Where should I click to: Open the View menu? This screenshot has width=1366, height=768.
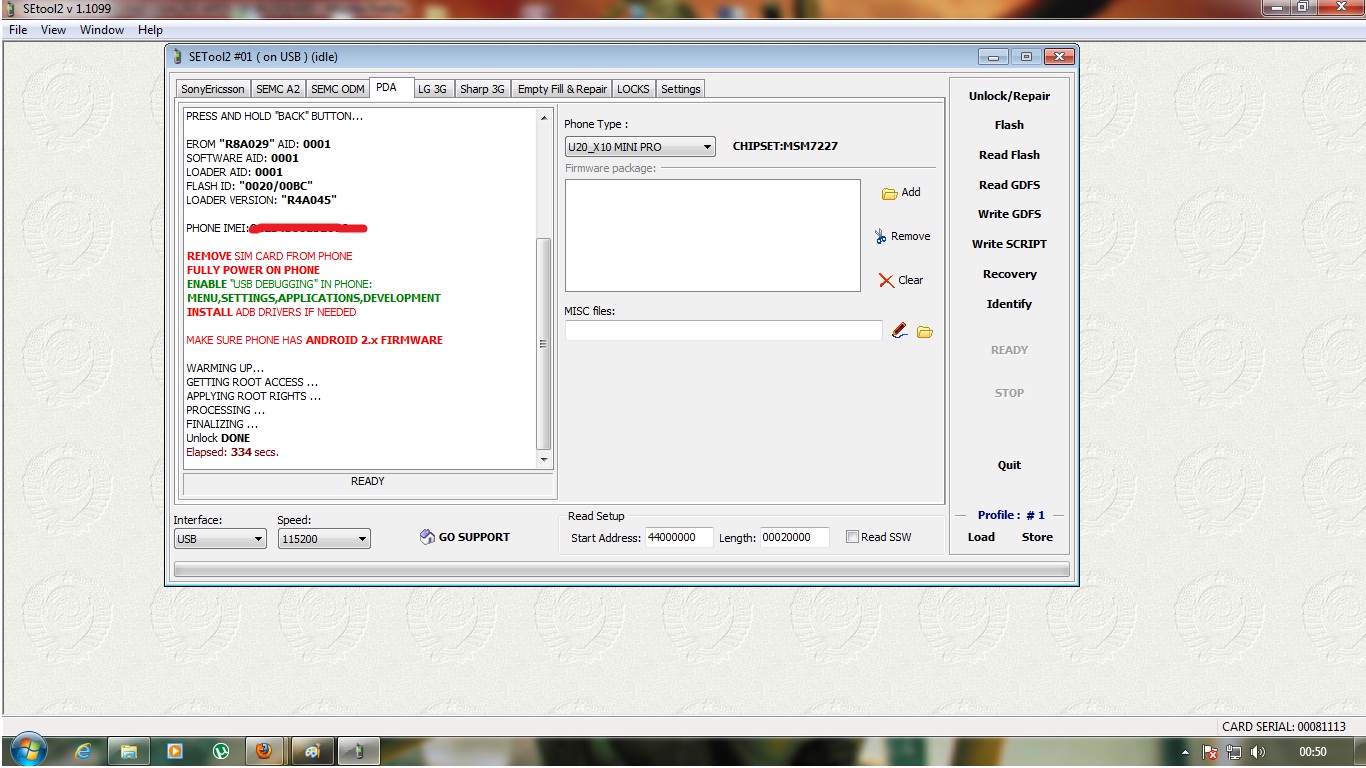(x=53, y=30)
